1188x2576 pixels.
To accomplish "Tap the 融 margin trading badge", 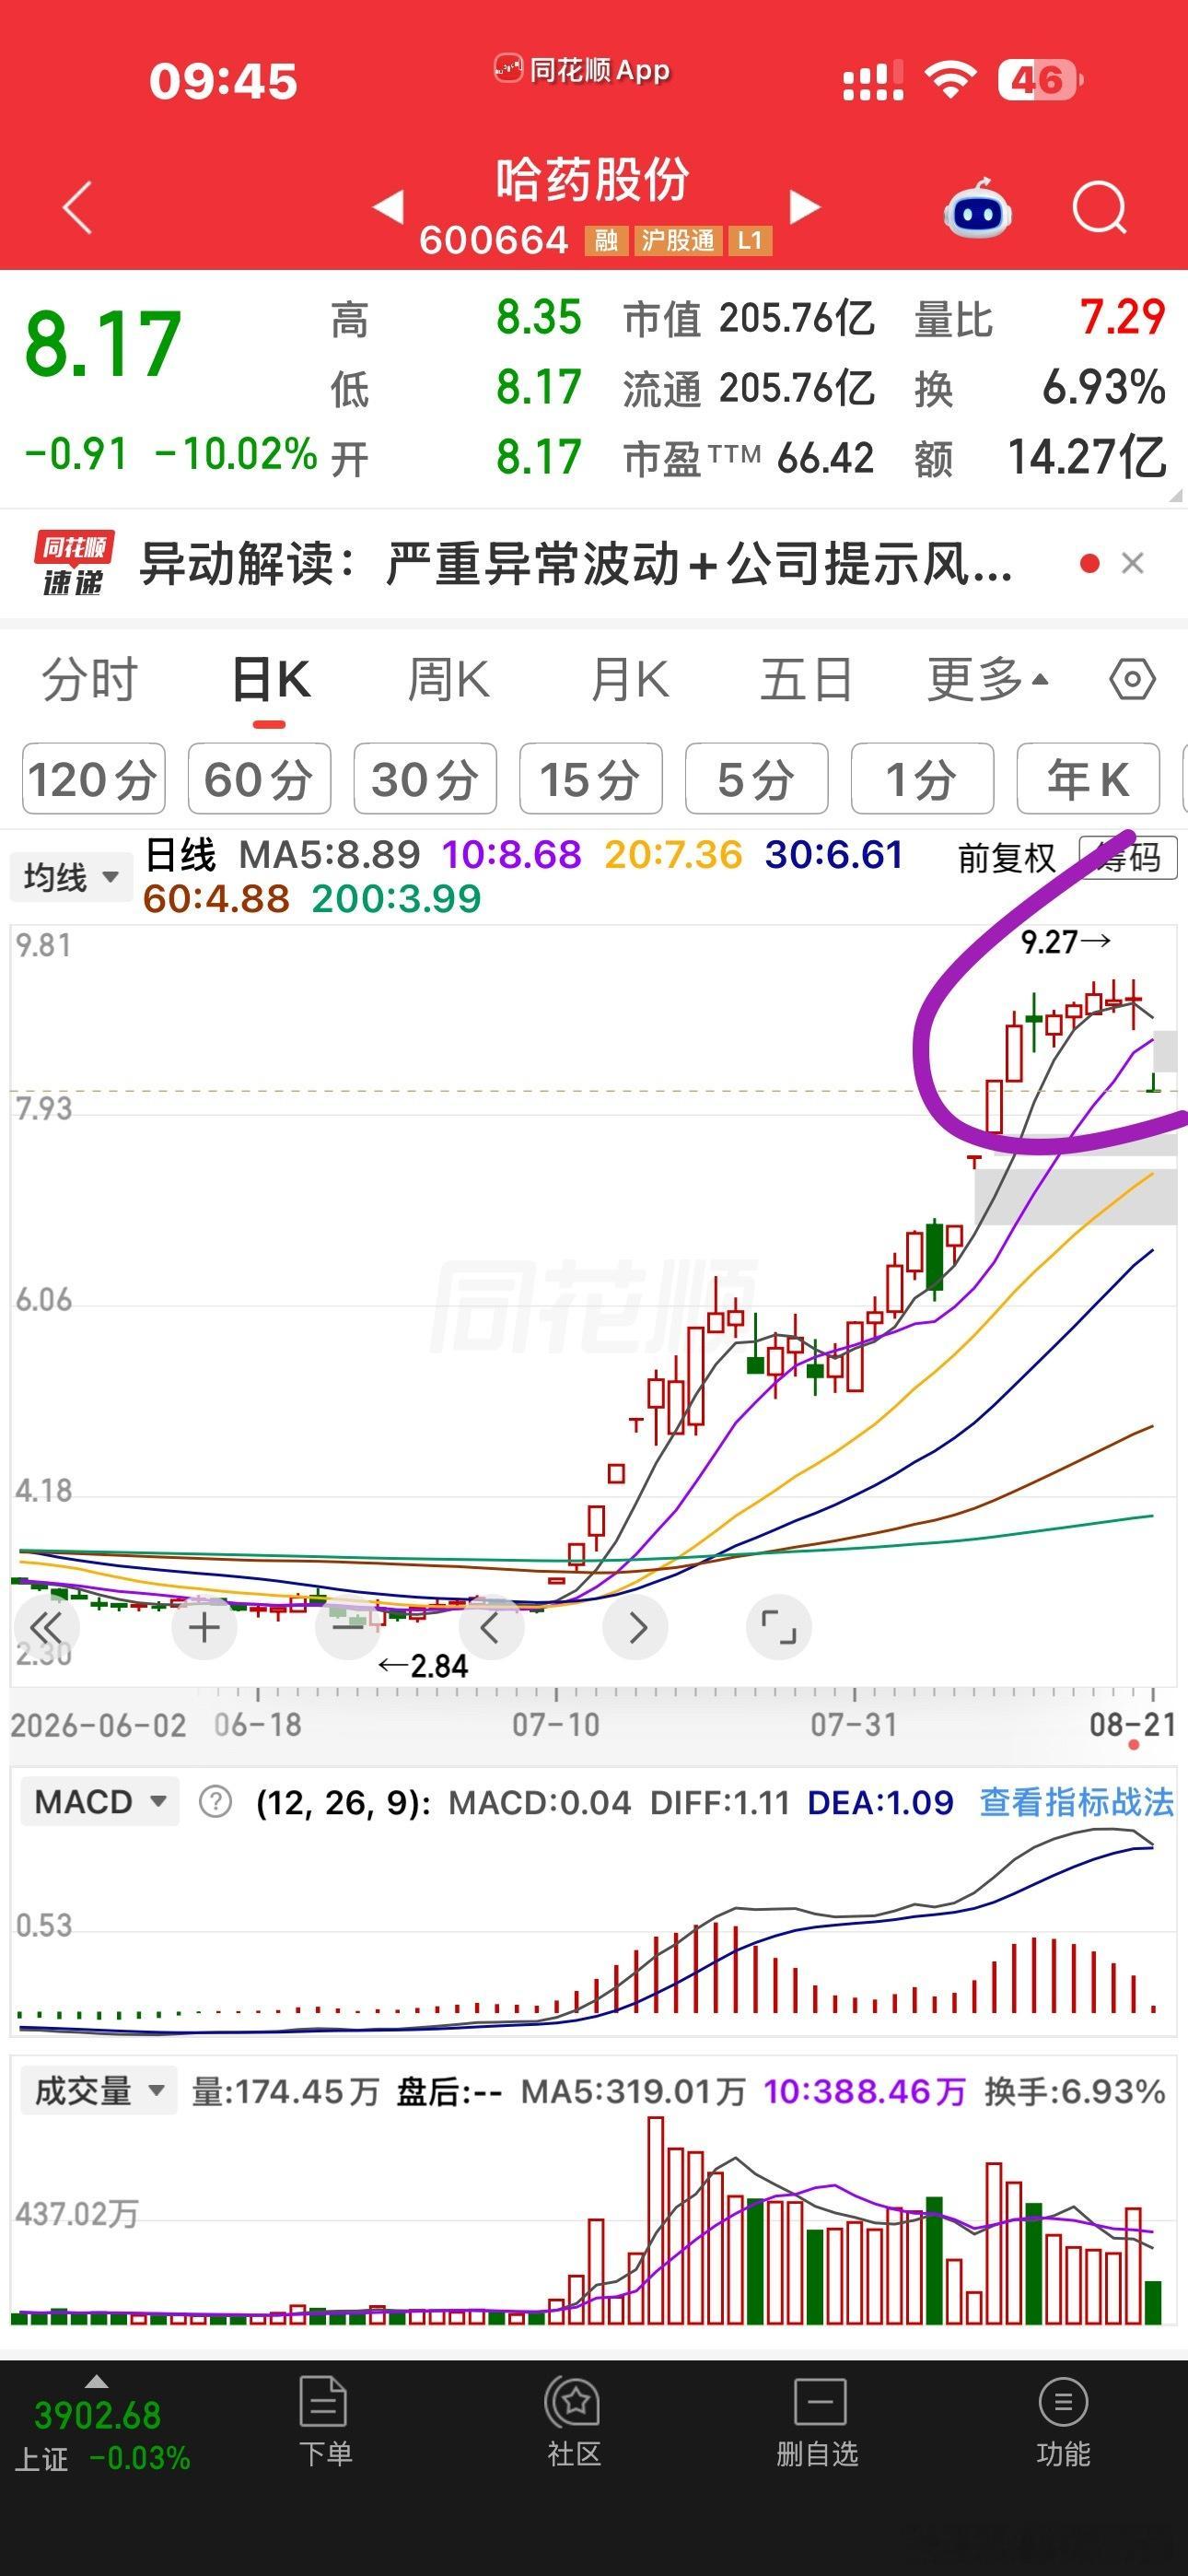I will tap(606, 240).
